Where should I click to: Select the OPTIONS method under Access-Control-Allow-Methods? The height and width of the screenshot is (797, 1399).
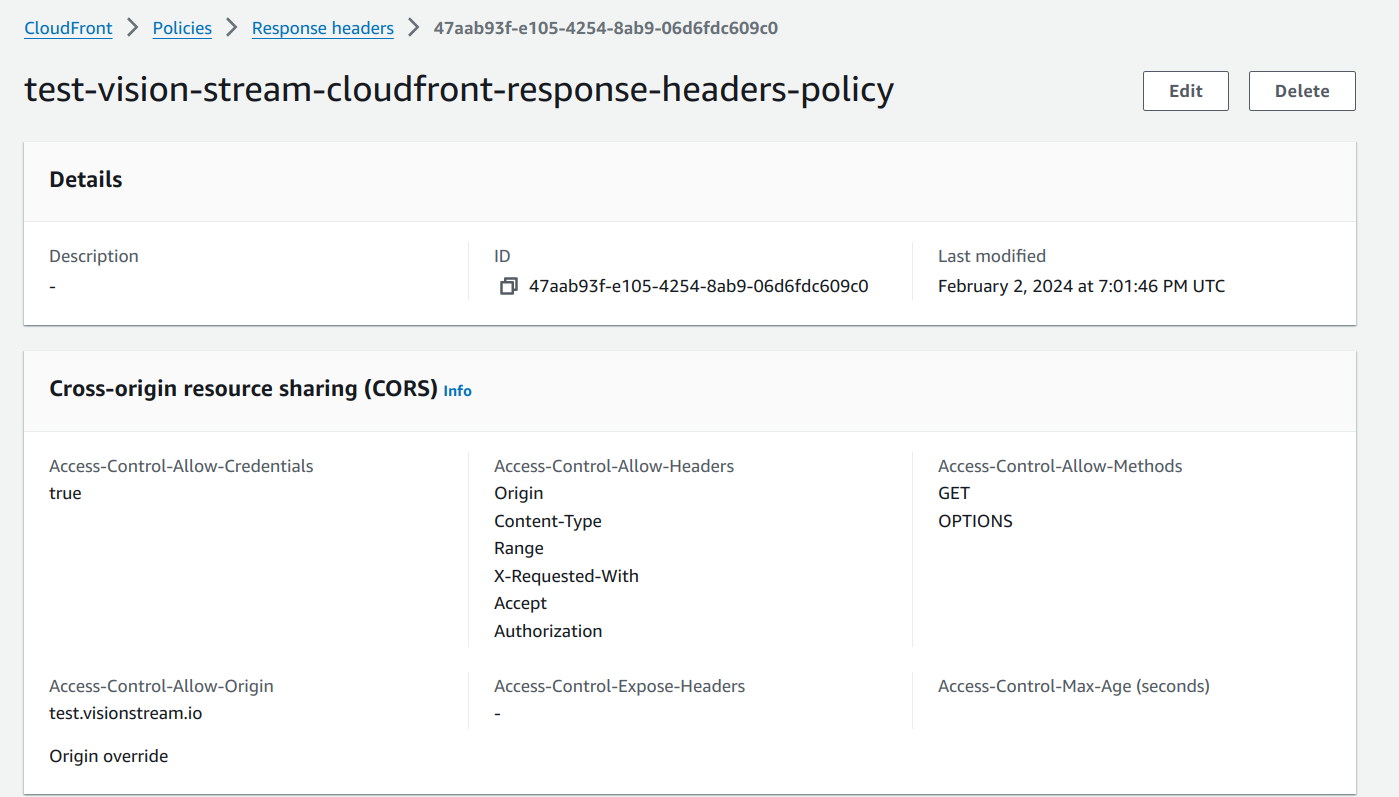(x=975, y=520)
